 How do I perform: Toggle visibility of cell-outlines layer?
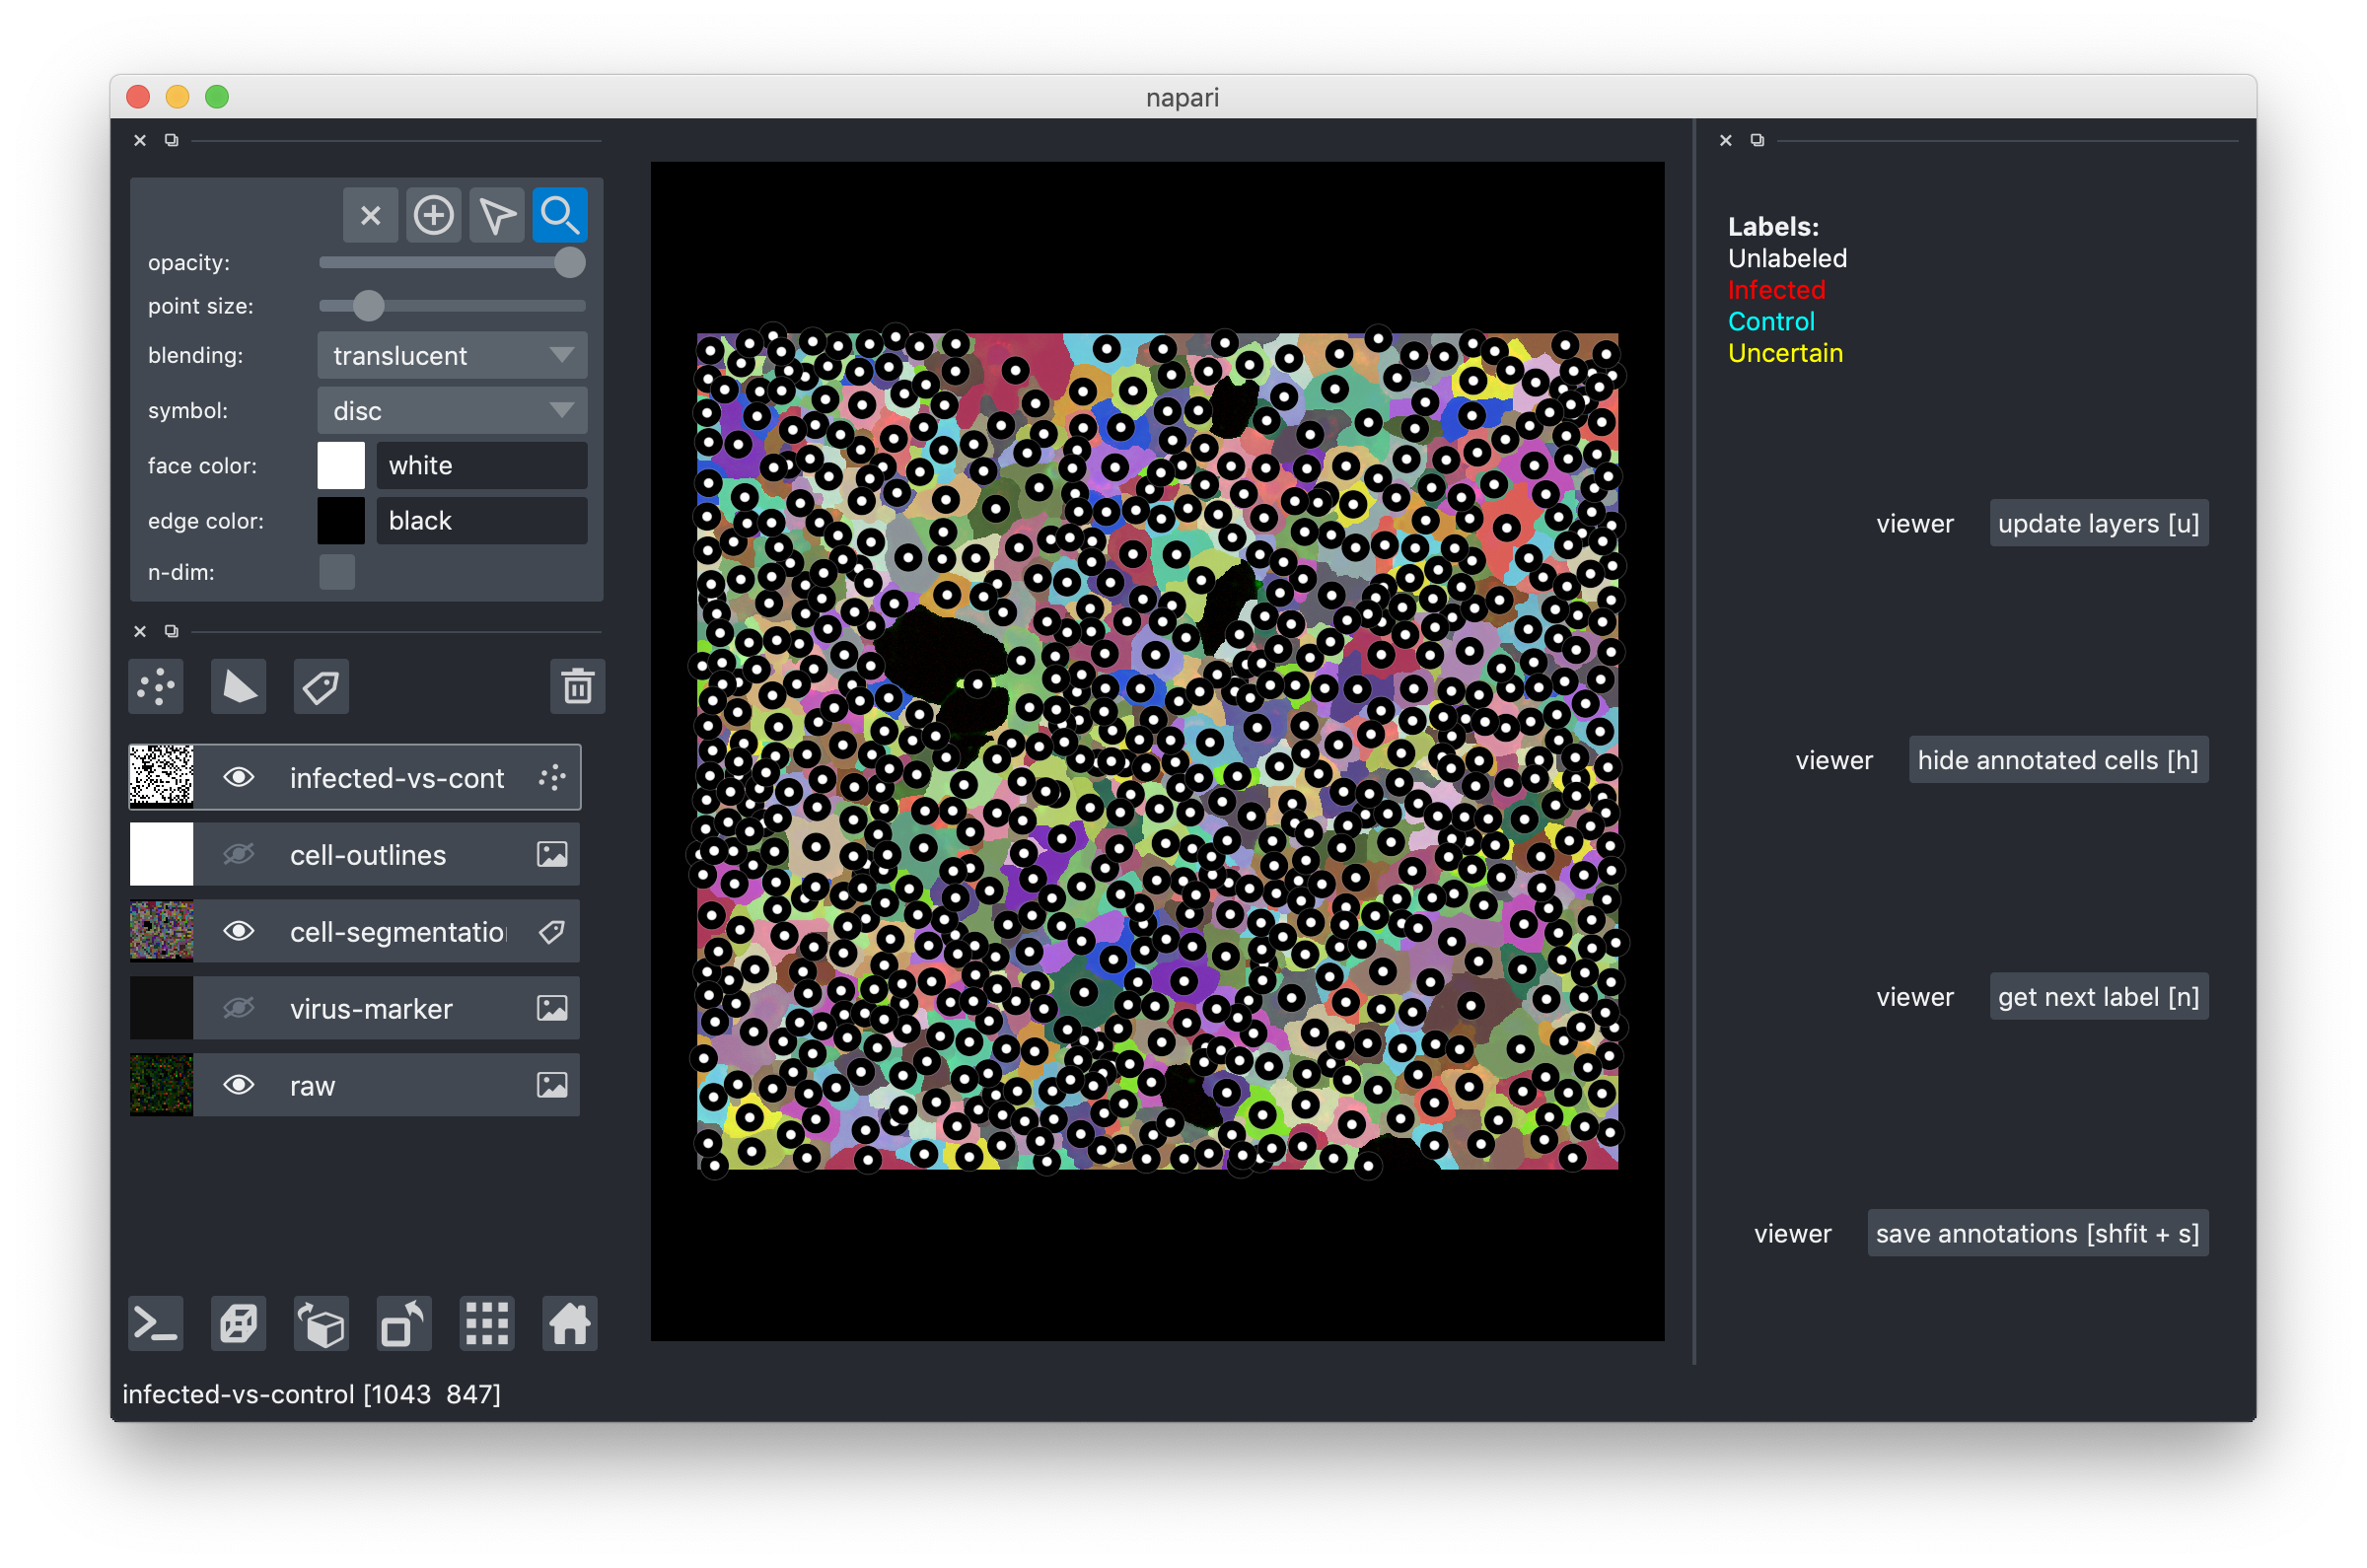(238, 856)
